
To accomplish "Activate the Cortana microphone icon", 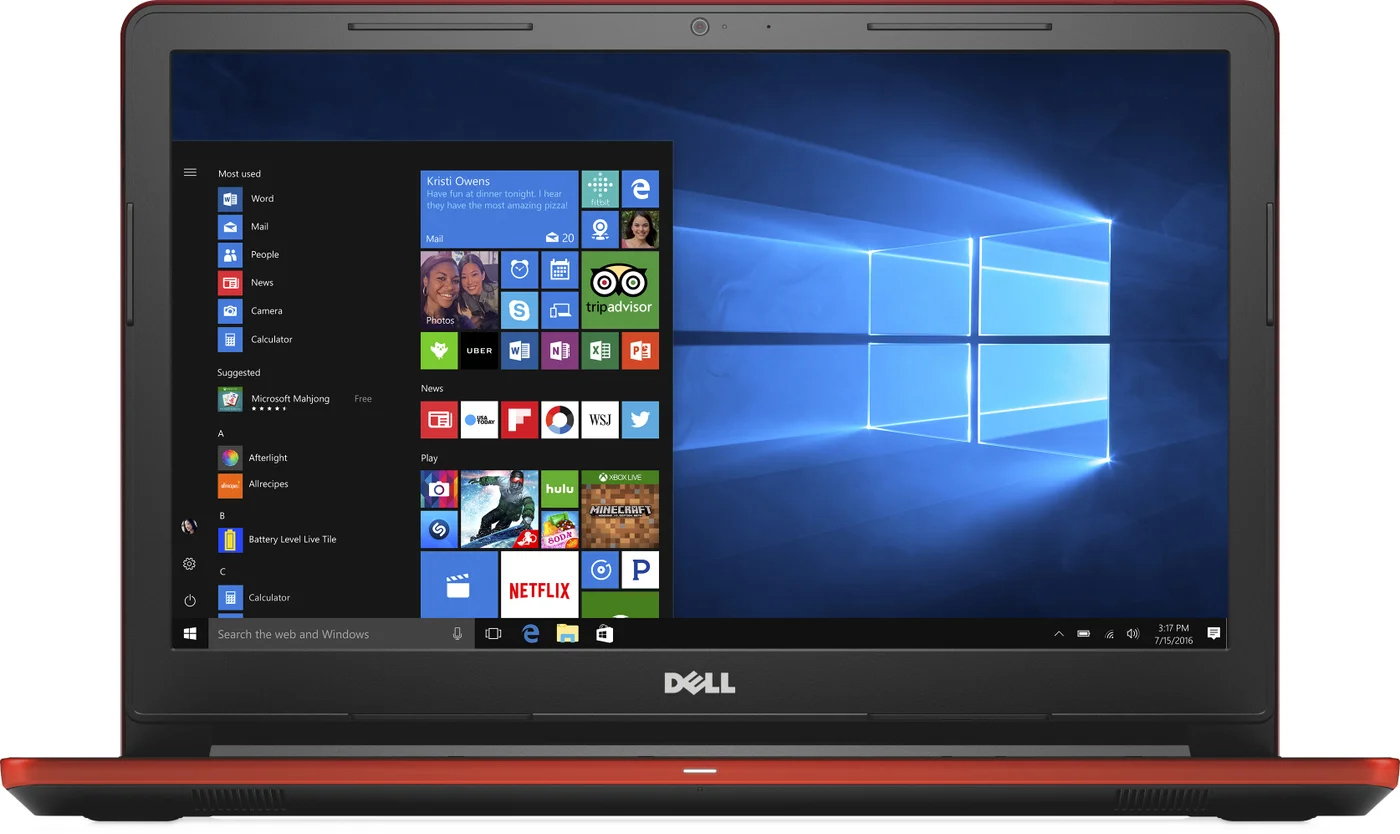I will (x=457, y=634).
